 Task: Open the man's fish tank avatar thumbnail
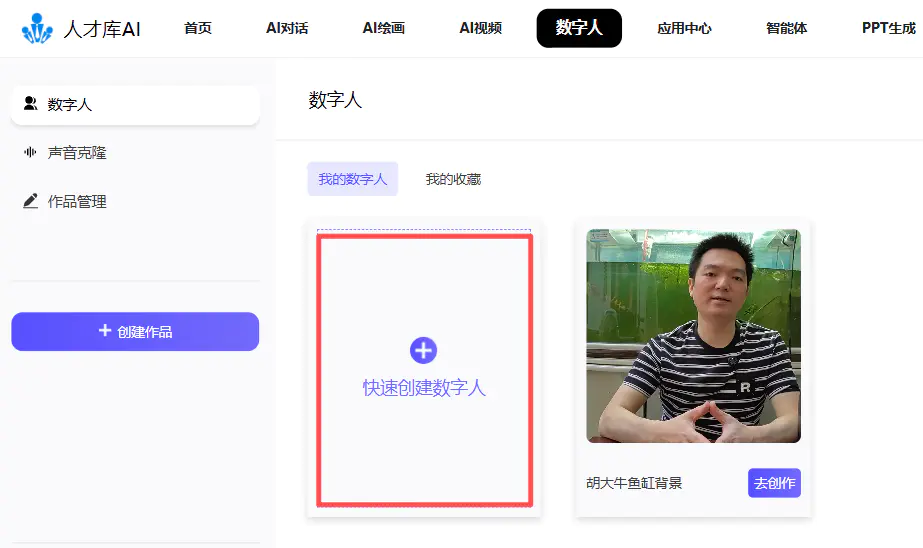pos(693,336)
